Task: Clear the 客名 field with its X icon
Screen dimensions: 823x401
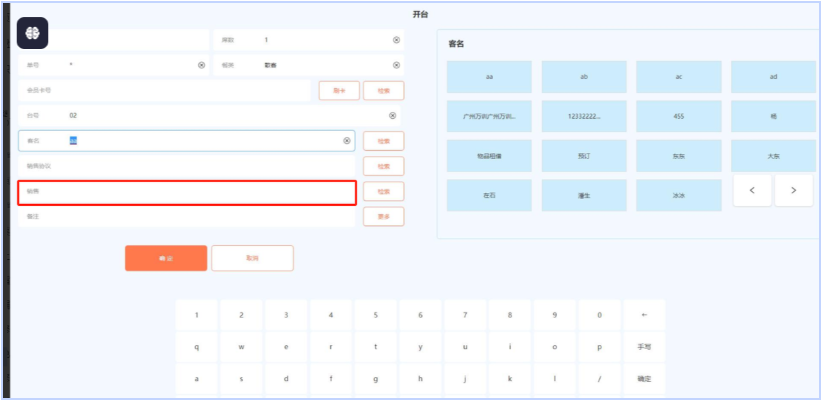Action: pyautogui.click(x=347, y=141)
